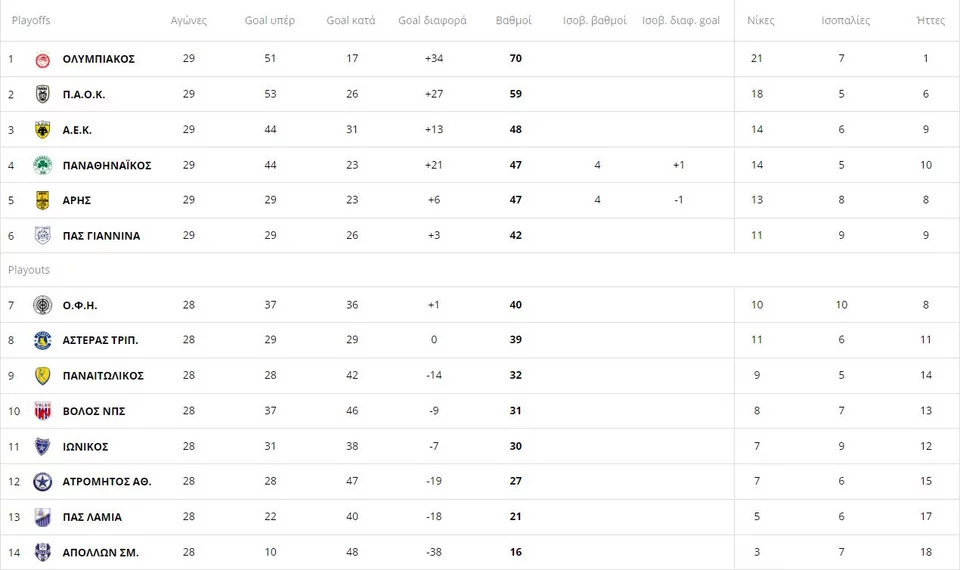960x570 pixels.
Task: Click the Ionikos club crest
Action: [43, 447]
